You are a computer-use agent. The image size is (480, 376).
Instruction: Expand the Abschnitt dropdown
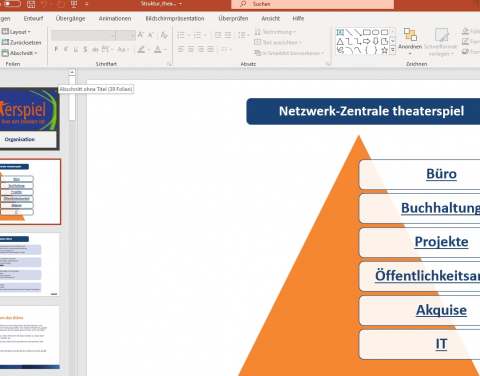coord(20,53)
